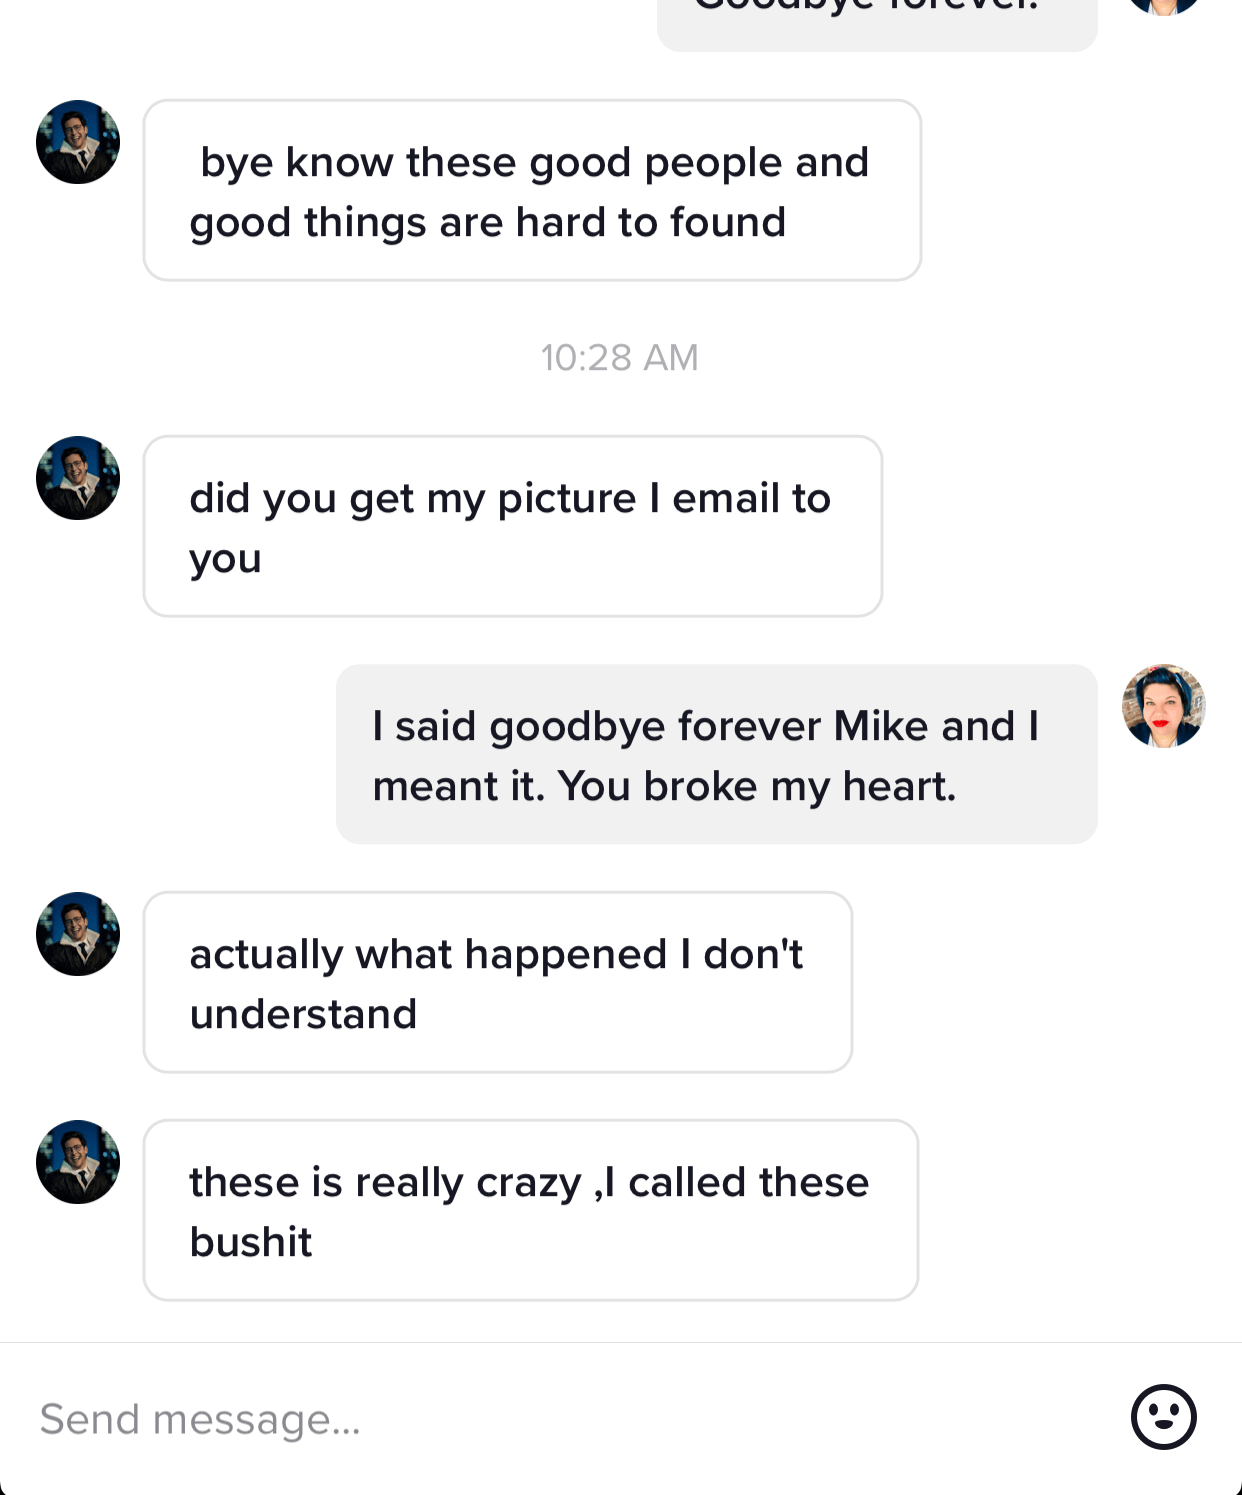
Task: Open the profile avatar beside "actually what happened"
Action: tap(78, 934)
